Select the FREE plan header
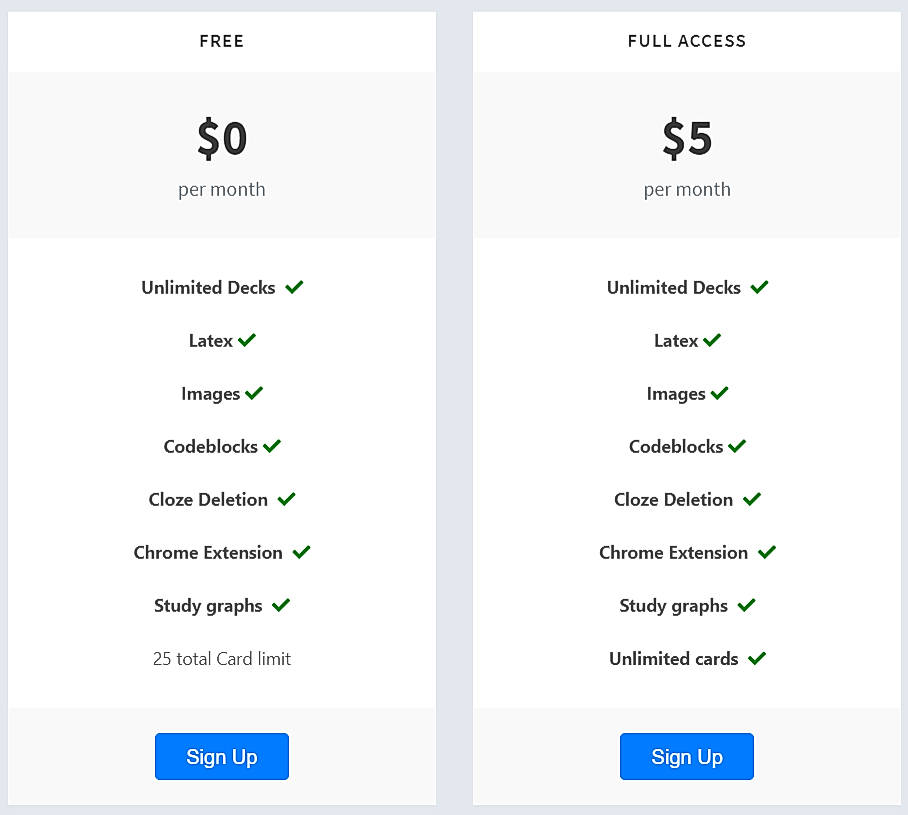The height and width of the screenshot is (815, 908). [x=221, y=41]
